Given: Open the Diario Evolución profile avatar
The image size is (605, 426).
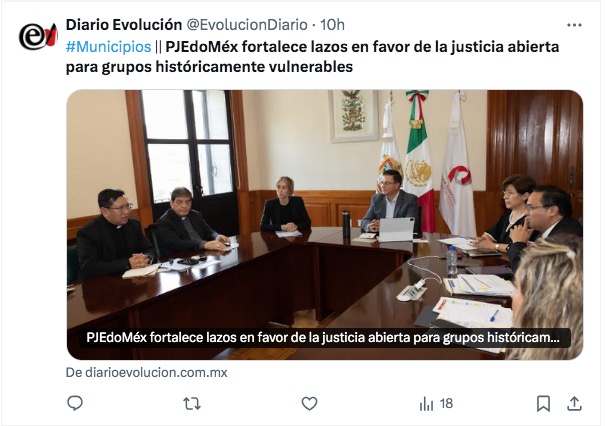Looking at the screenshot, I should tap(38, 36).
